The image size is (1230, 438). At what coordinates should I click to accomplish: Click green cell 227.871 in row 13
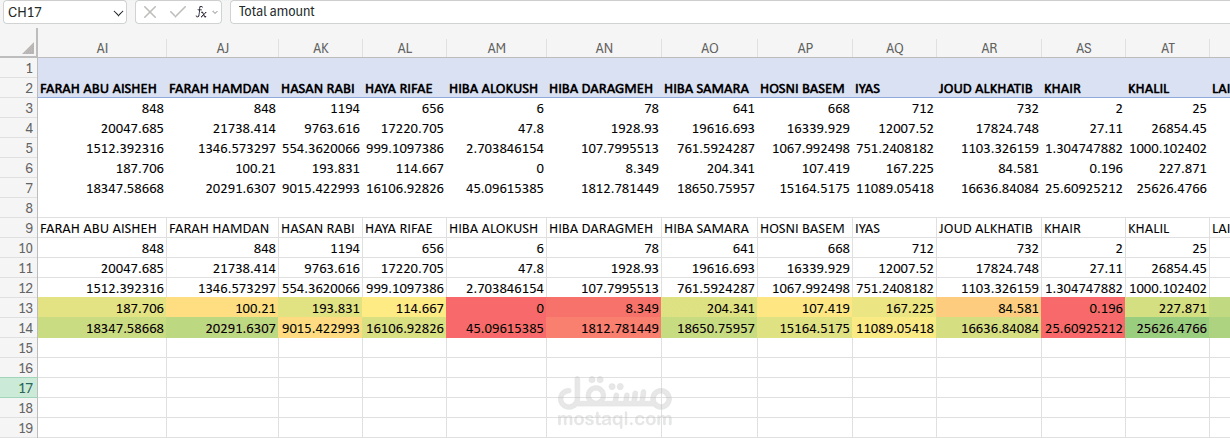[1167, 308]
